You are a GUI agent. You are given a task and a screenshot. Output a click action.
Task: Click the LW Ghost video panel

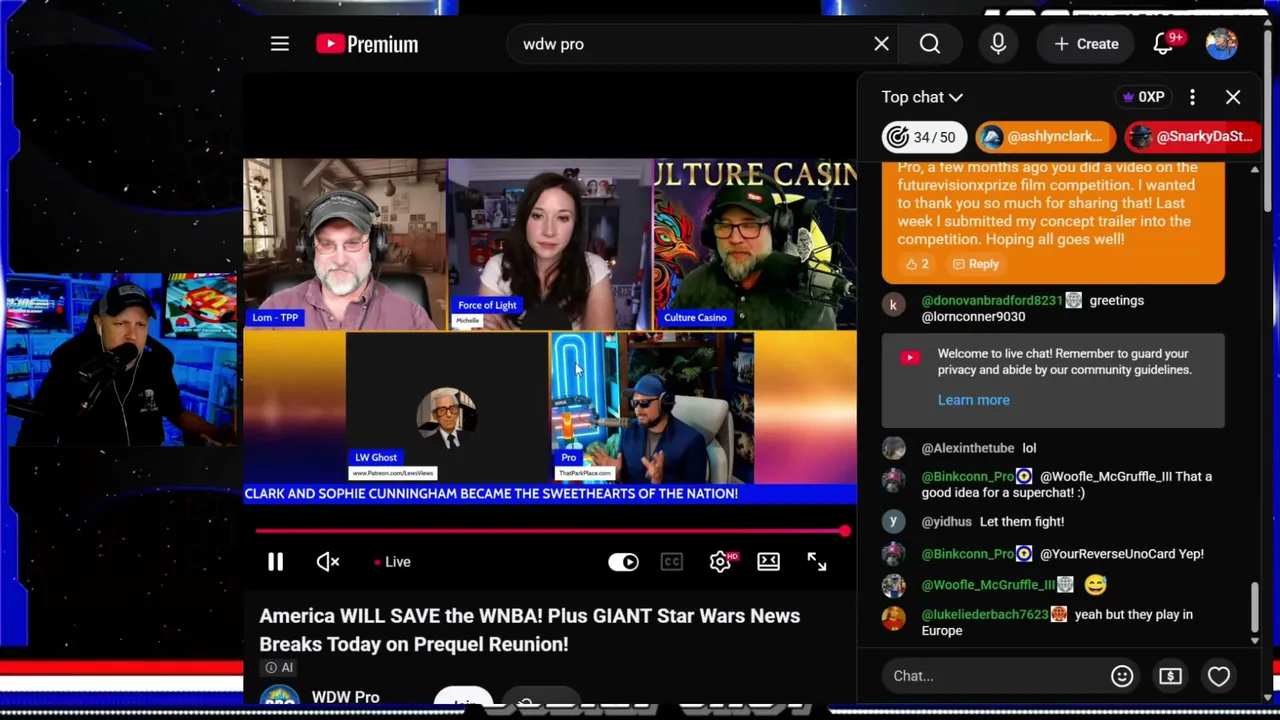447,408
